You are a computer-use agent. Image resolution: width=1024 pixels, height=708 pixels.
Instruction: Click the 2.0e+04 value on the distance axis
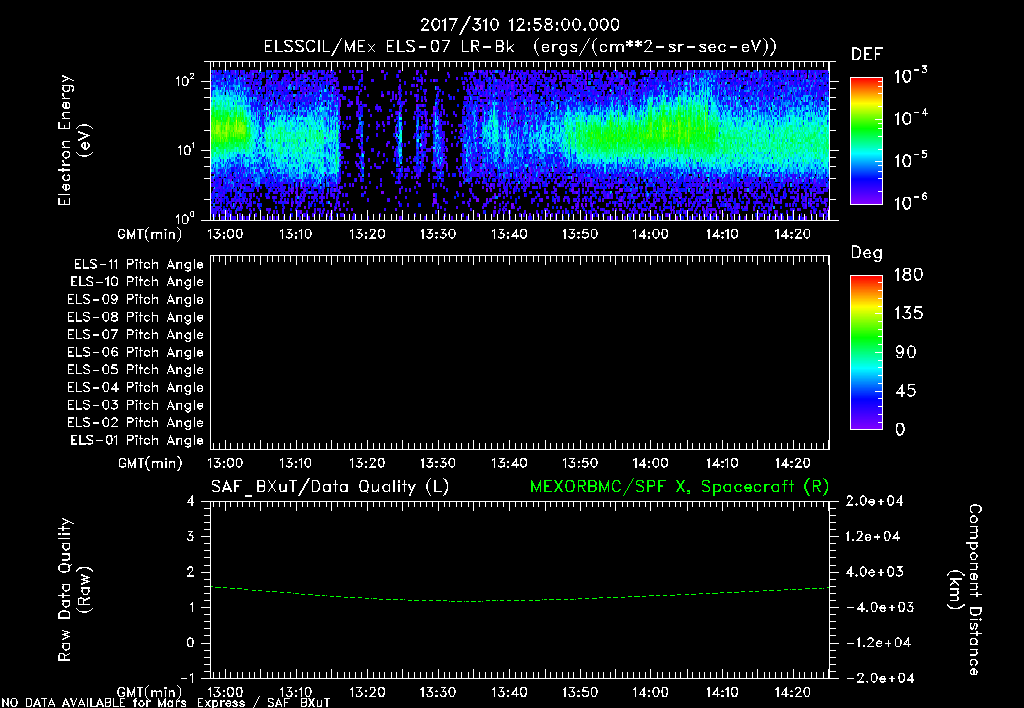click(874, 501)
